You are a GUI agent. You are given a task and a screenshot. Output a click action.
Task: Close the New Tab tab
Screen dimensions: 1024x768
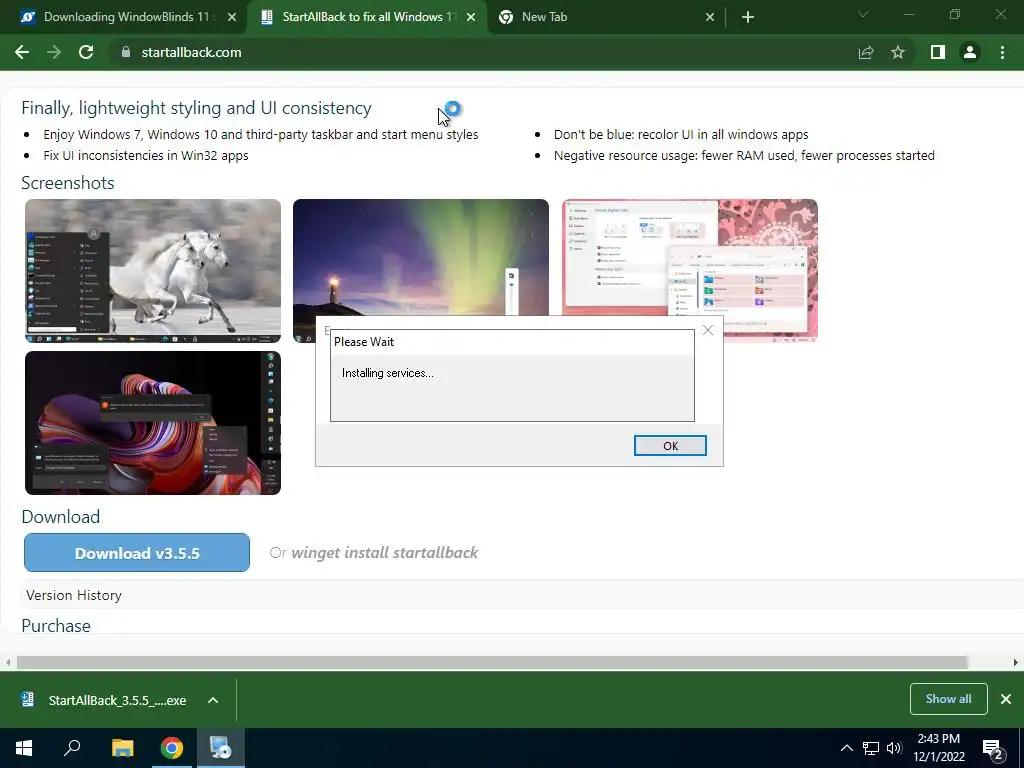point(710,17)
